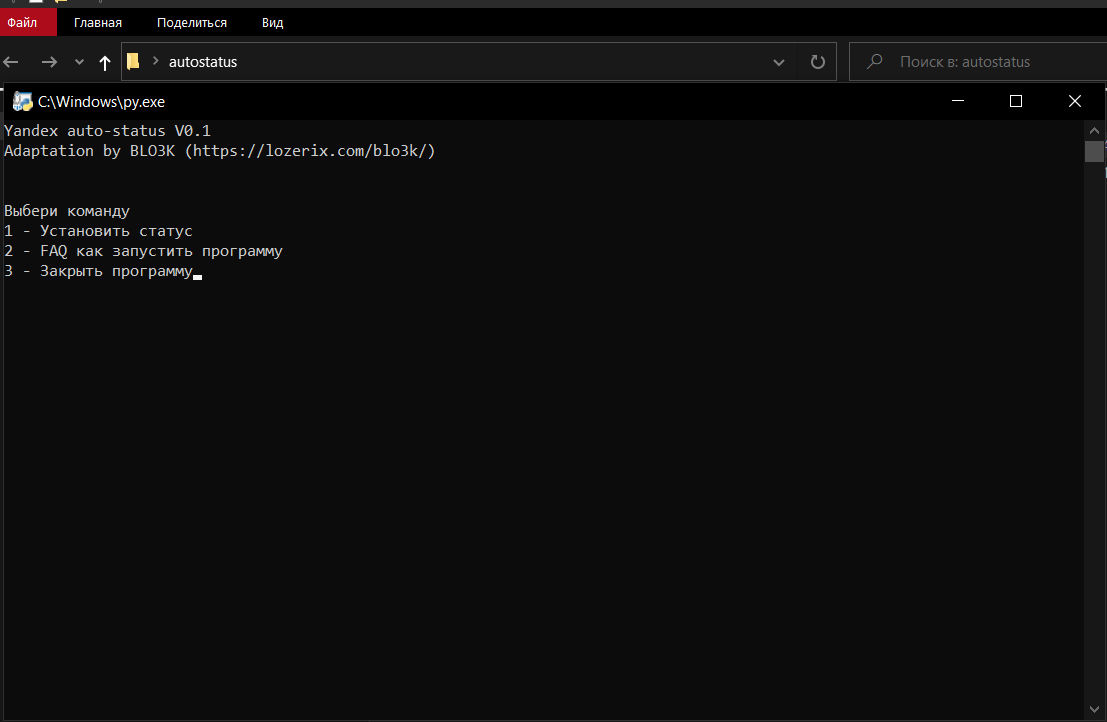
Task: Expand the address path chevron before autostatus
Action: pos(155,61)
